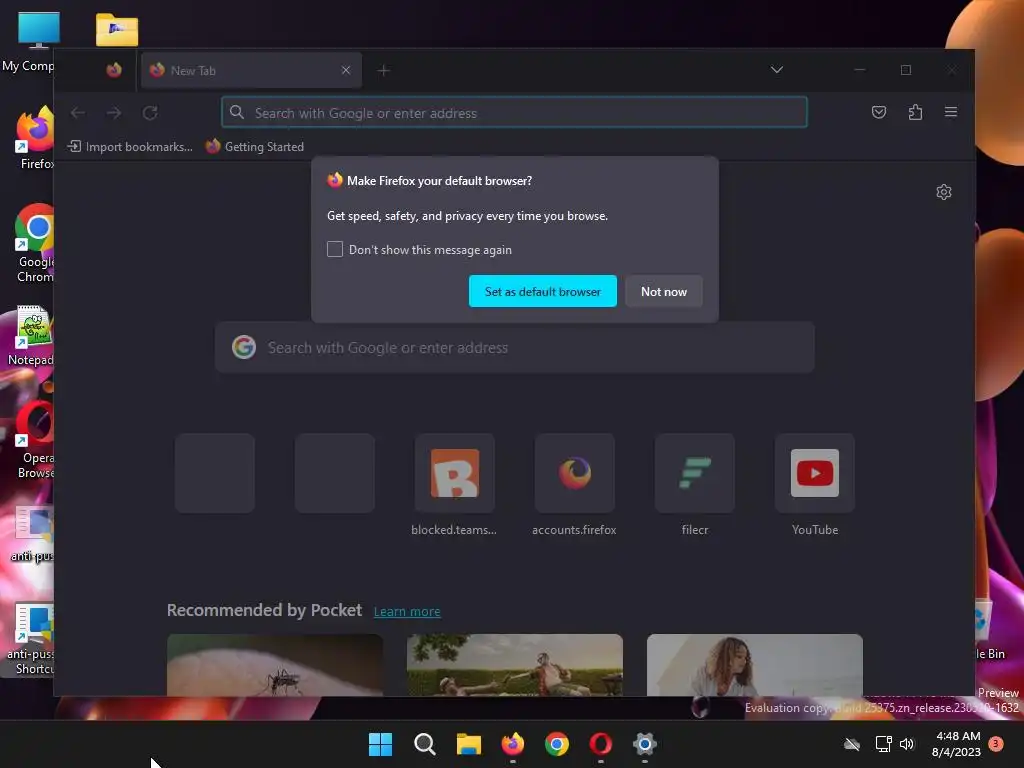The height and width of the screenshot is (768, 1024).
Task: Reload the current page
Action: pos(150,113)
